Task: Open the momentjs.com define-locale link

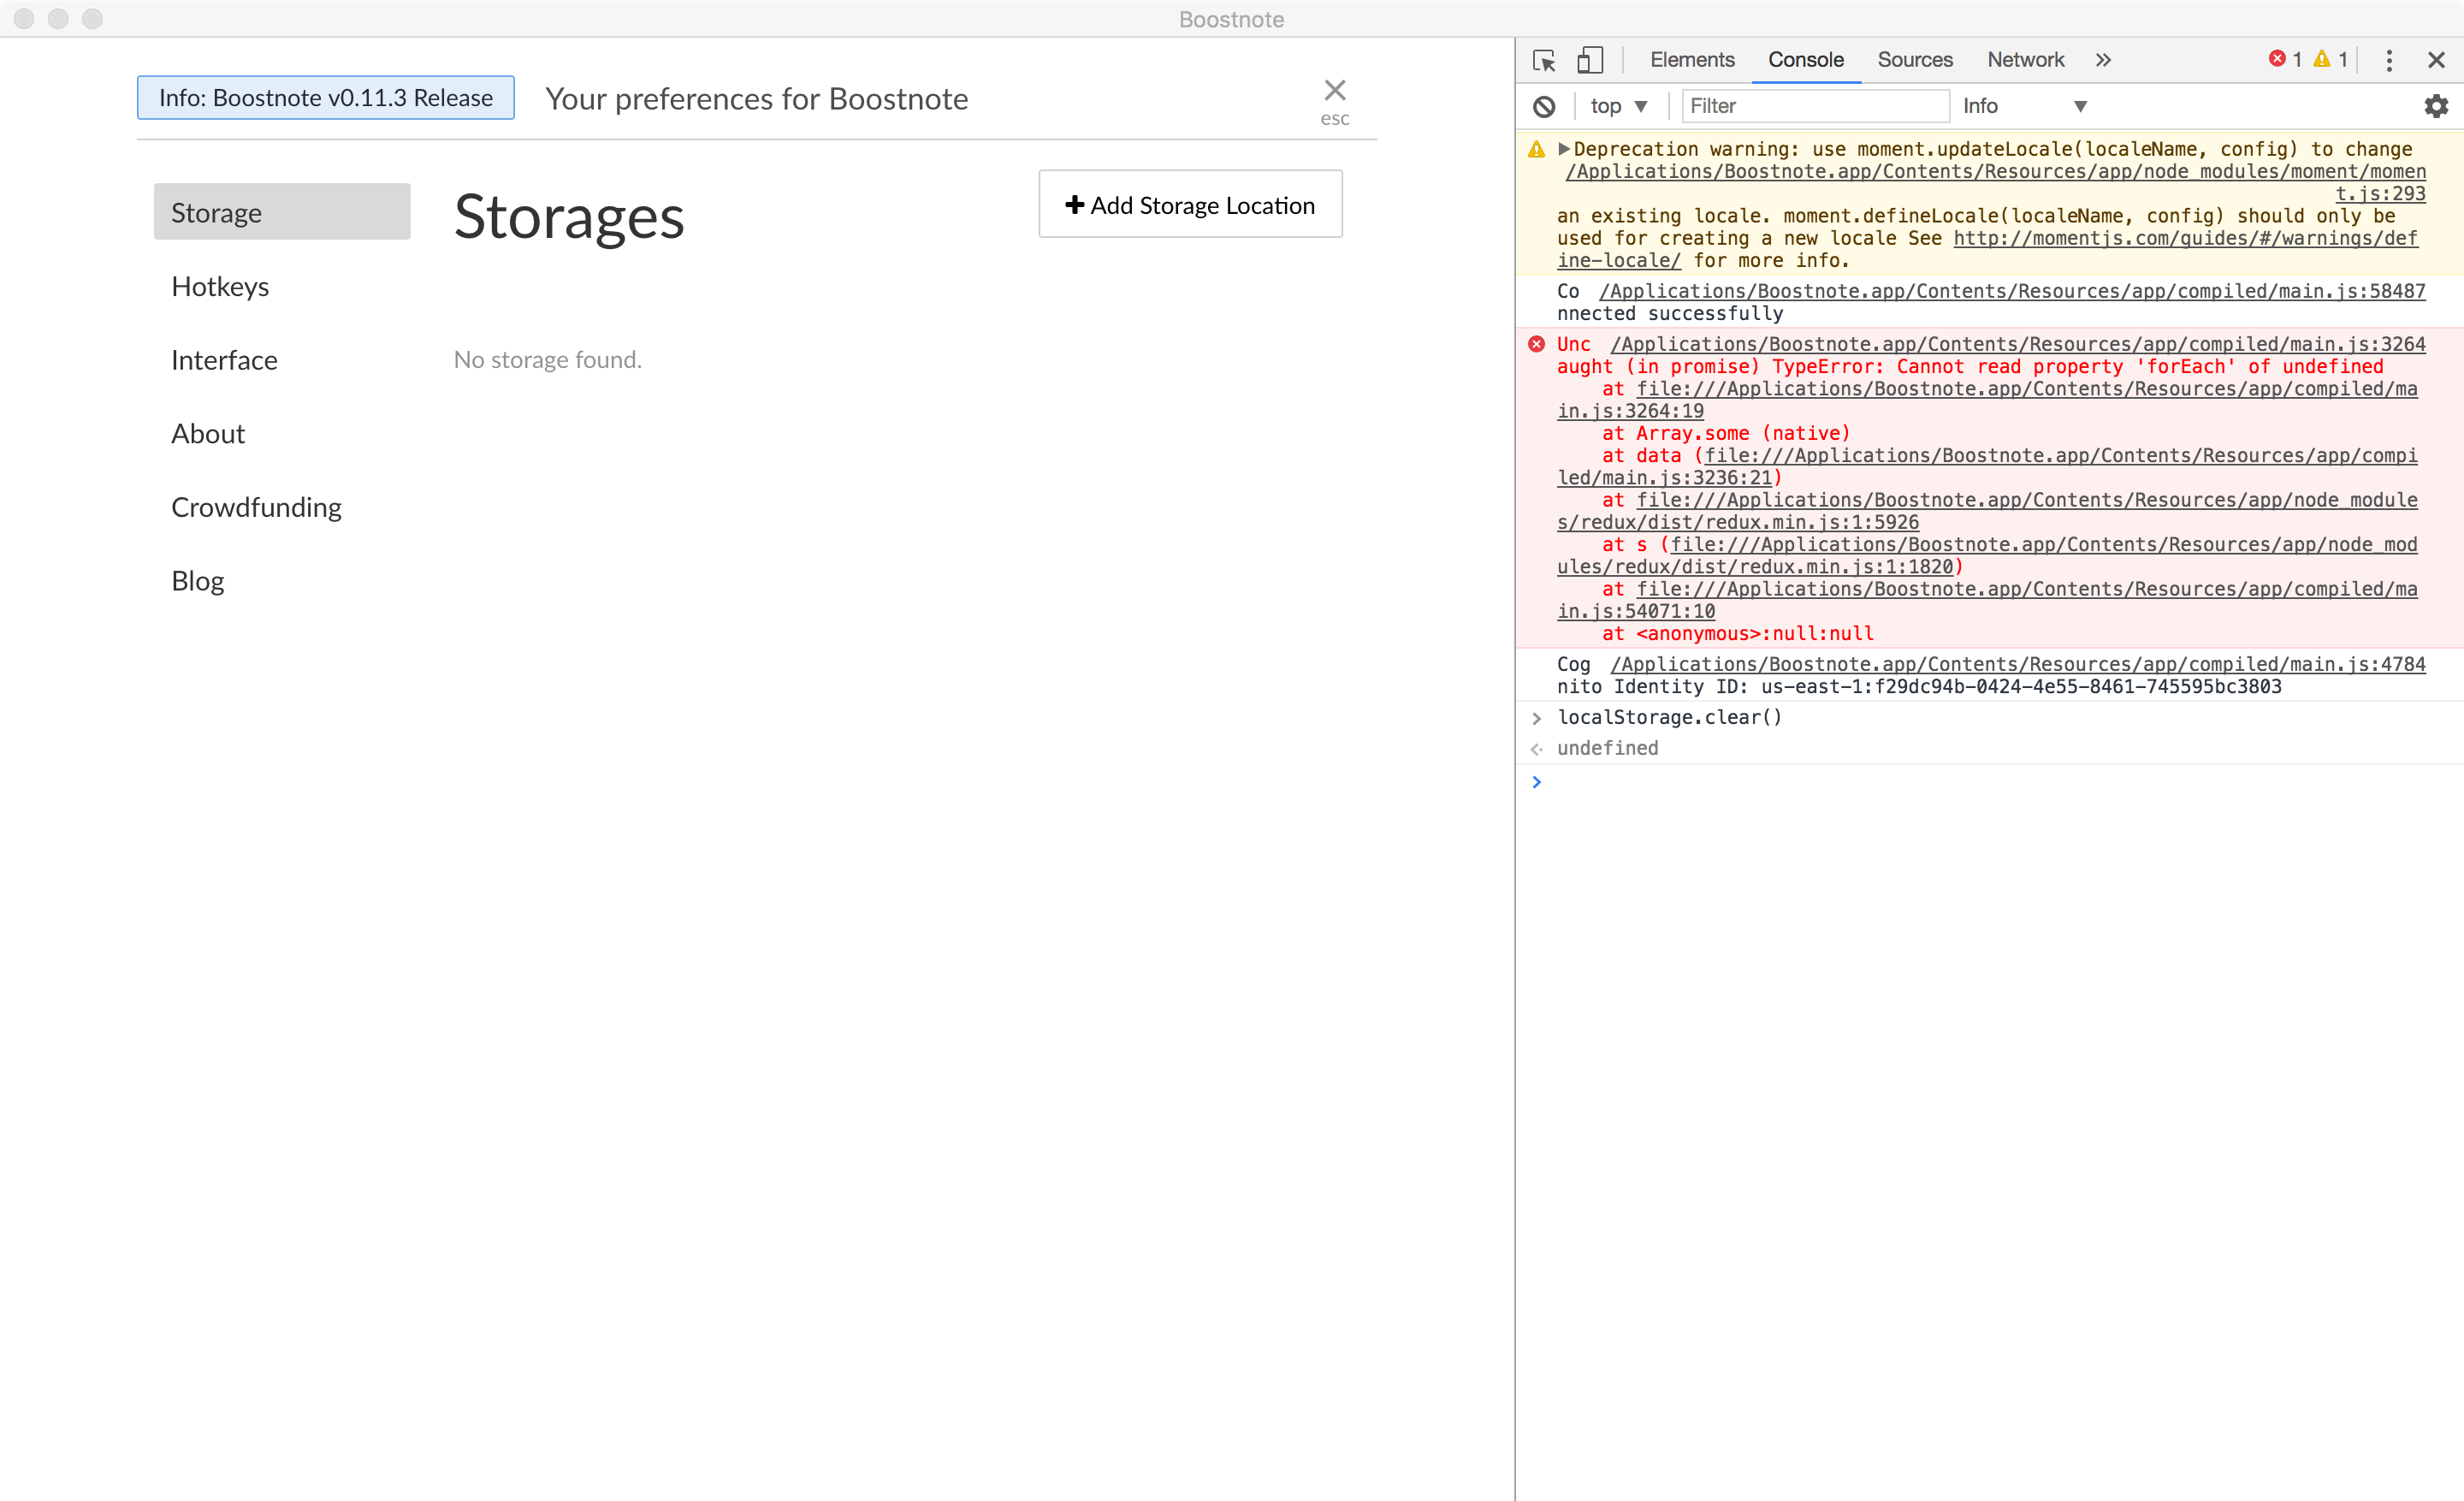Action: coord(2184,239)
